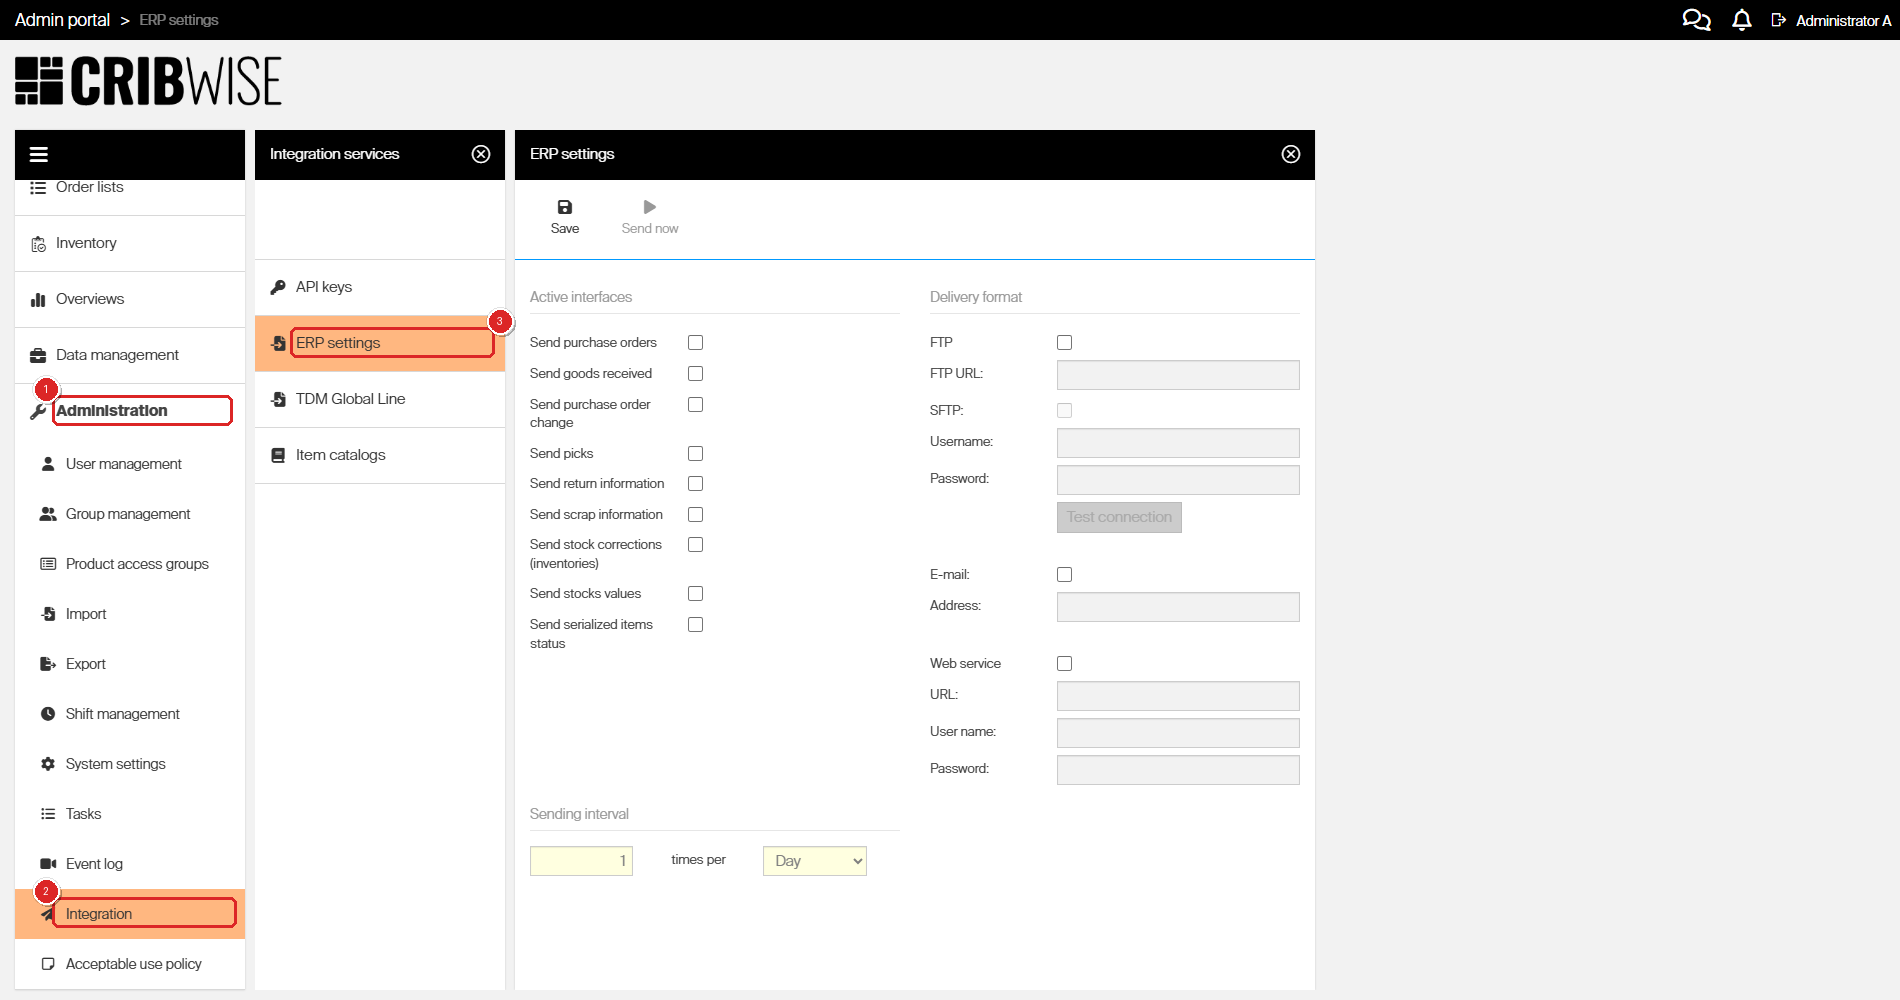Click the Export icon

coord(48,664)
